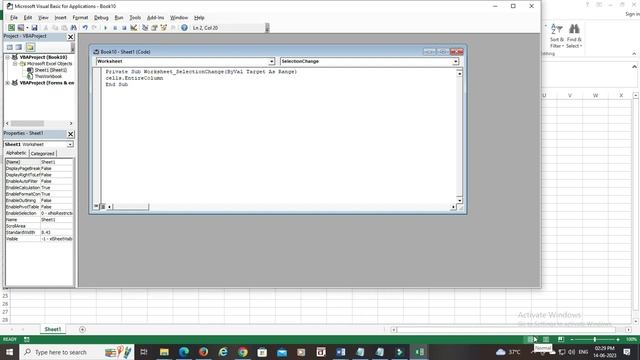
Task: Click the View Microsoft Excel toolbar icon
Action: pyautogui.click(x=11, y=28)
